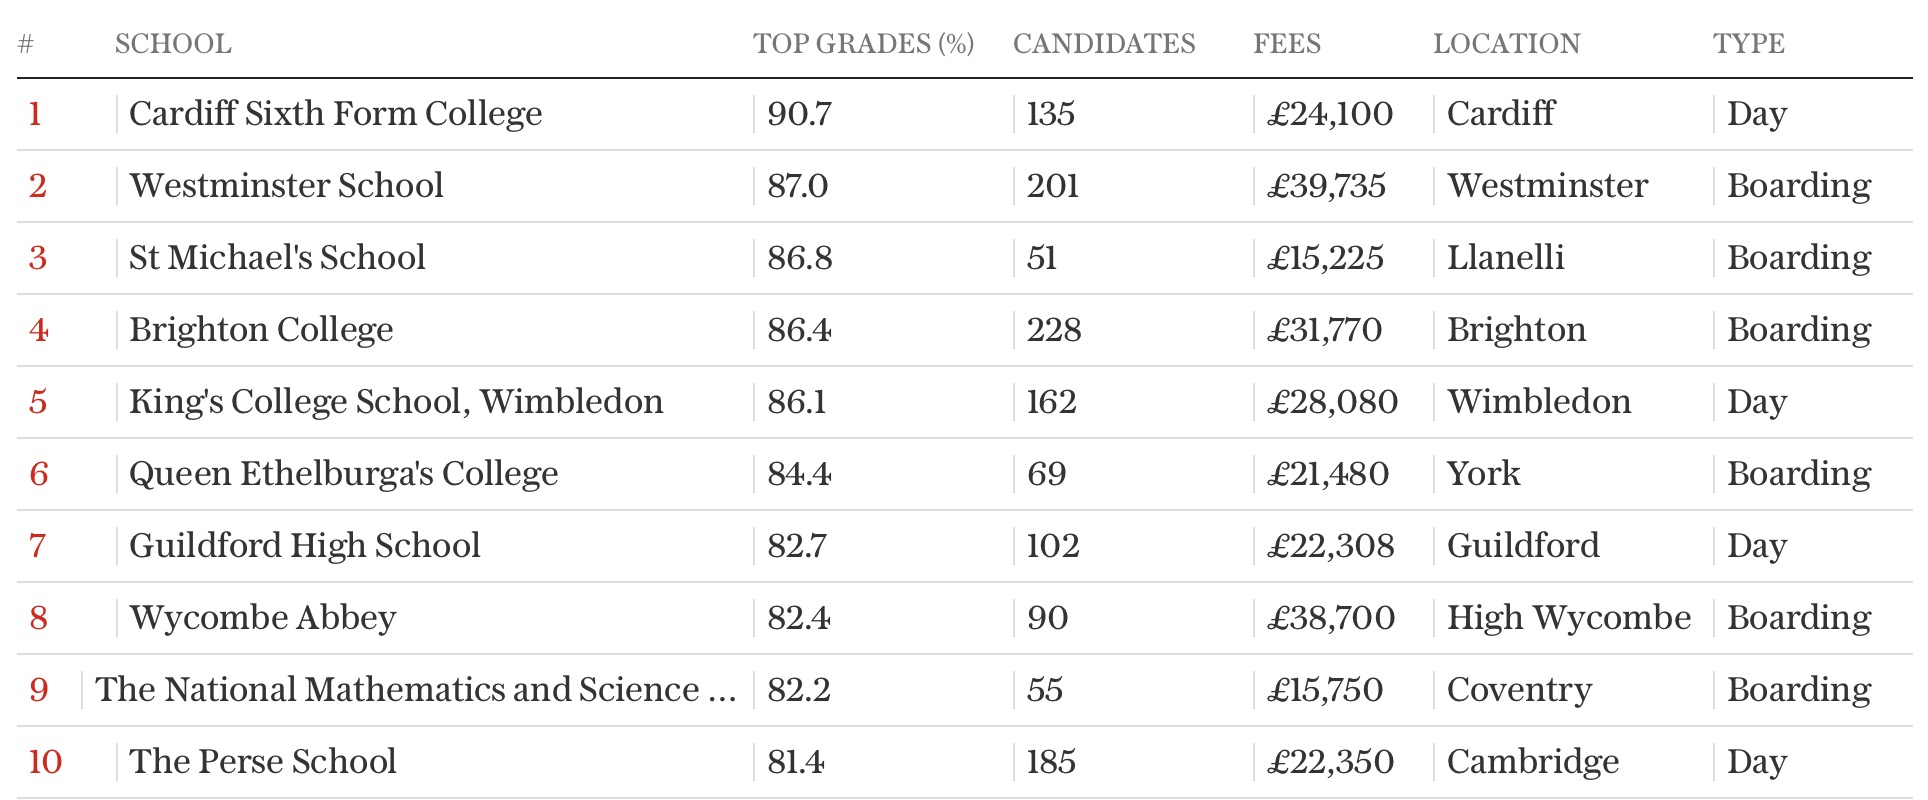Sort by Type column header

tap(1748, 44)
